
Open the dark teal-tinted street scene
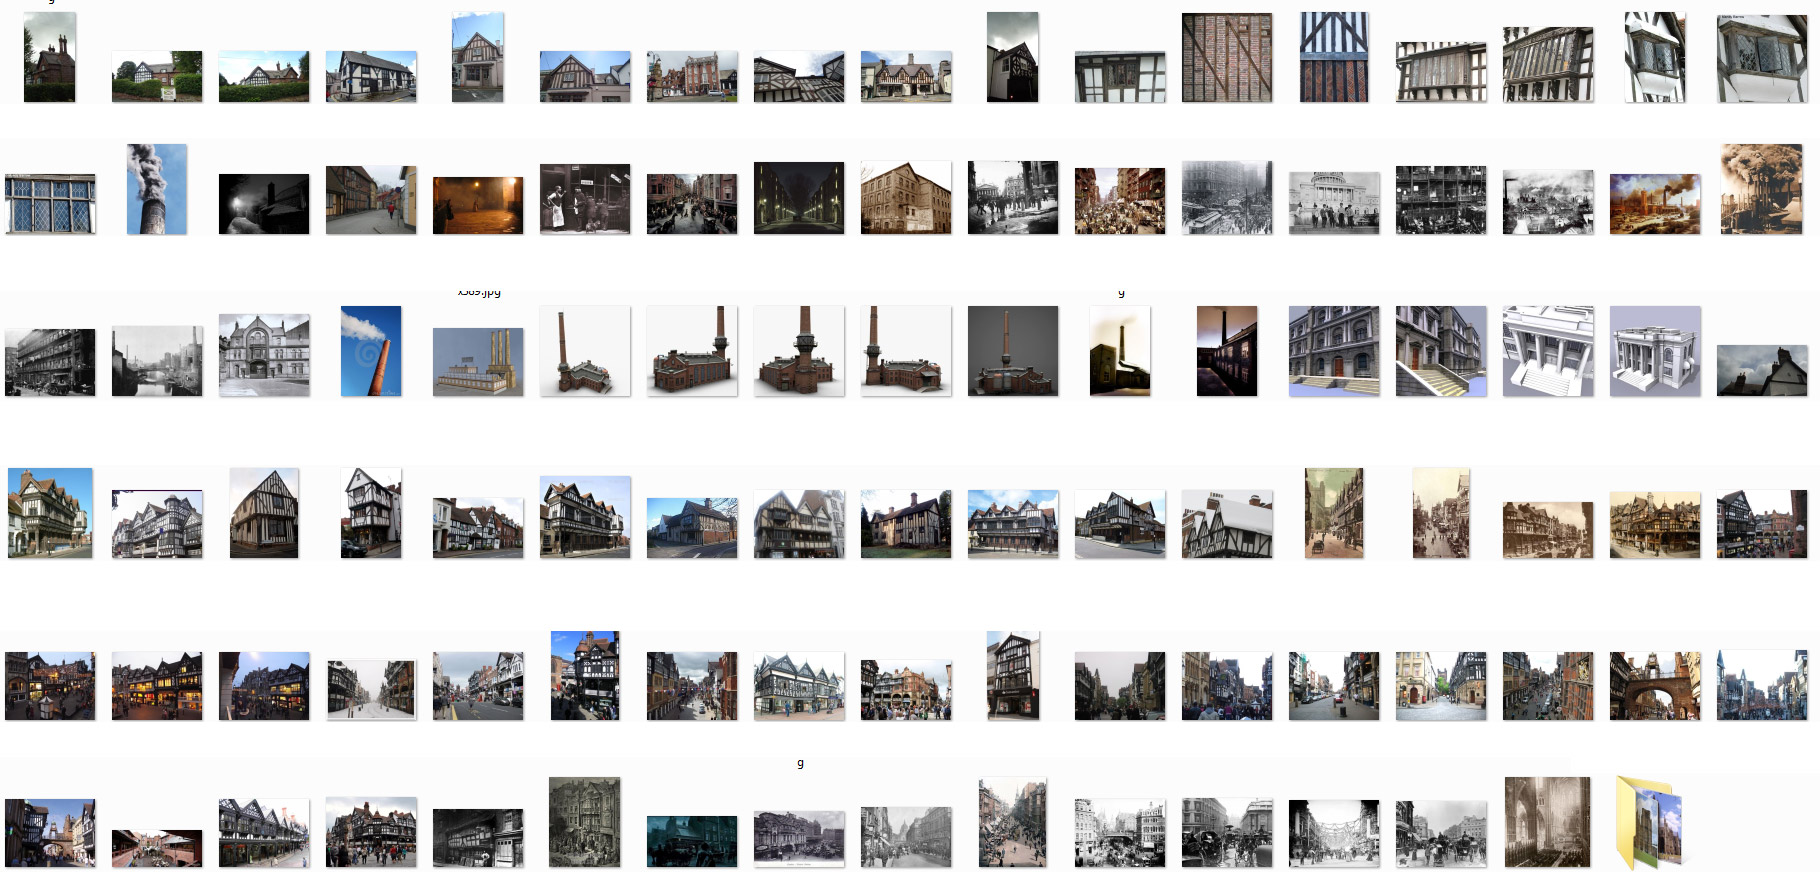pos(692,840)
